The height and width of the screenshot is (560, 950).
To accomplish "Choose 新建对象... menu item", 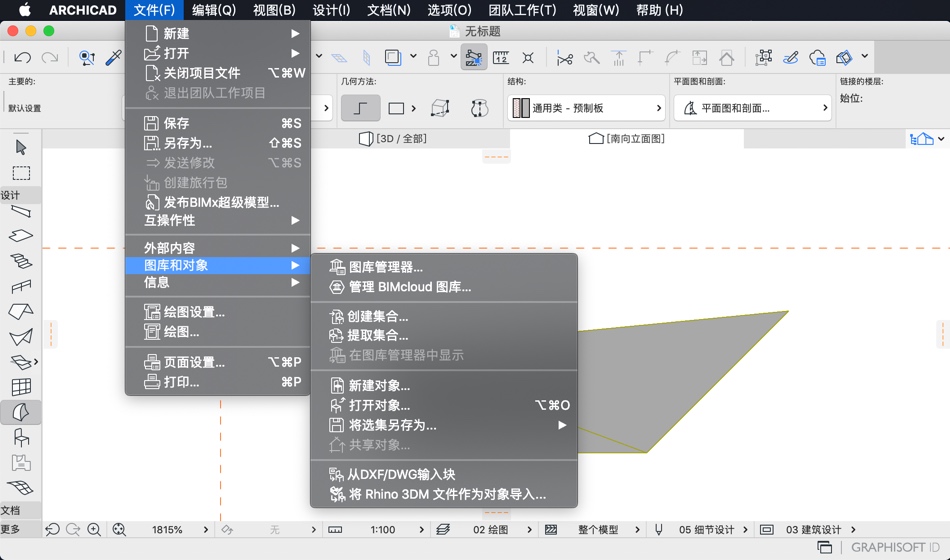I will [443, 385].
